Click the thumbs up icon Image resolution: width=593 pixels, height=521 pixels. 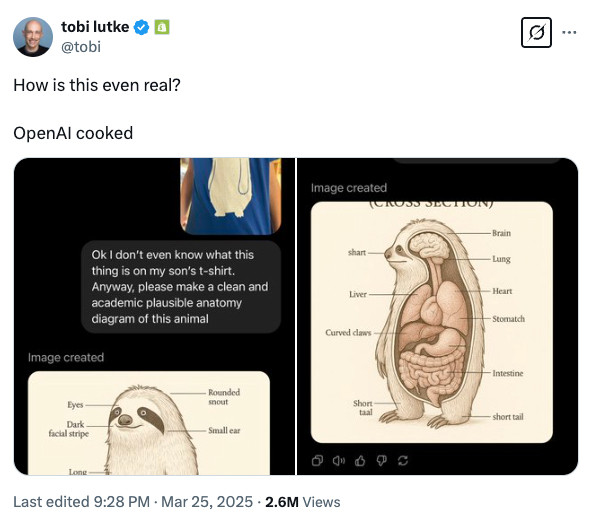point(360,461)
